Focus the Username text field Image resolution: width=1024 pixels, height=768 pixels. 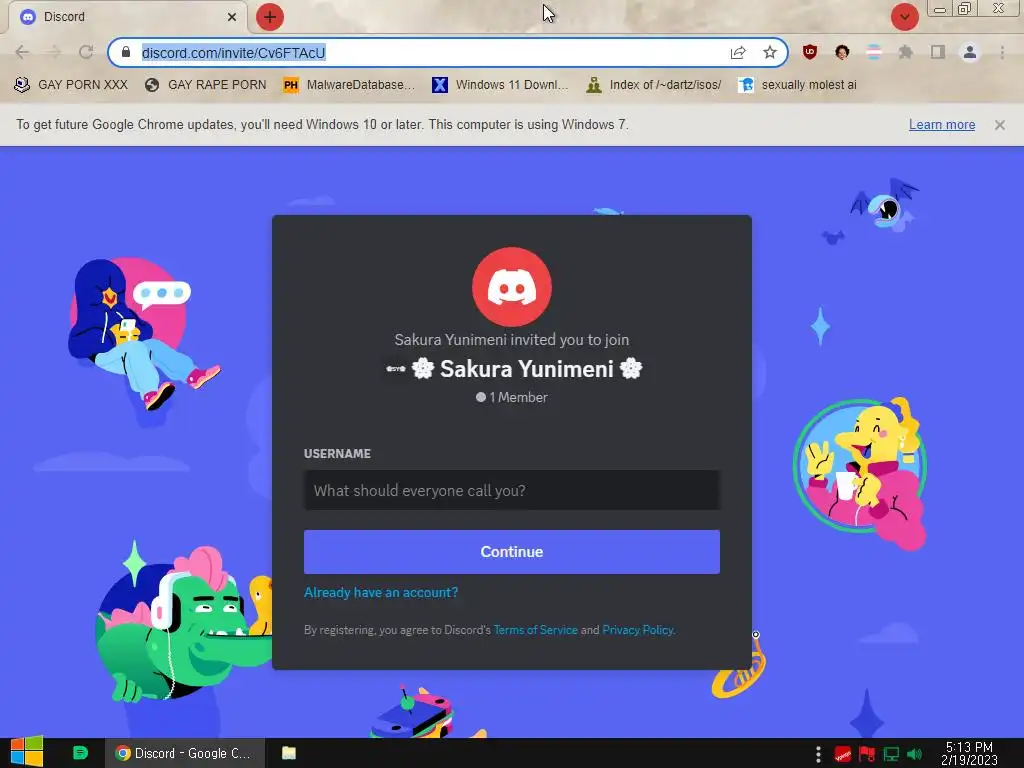click(512, 490)
